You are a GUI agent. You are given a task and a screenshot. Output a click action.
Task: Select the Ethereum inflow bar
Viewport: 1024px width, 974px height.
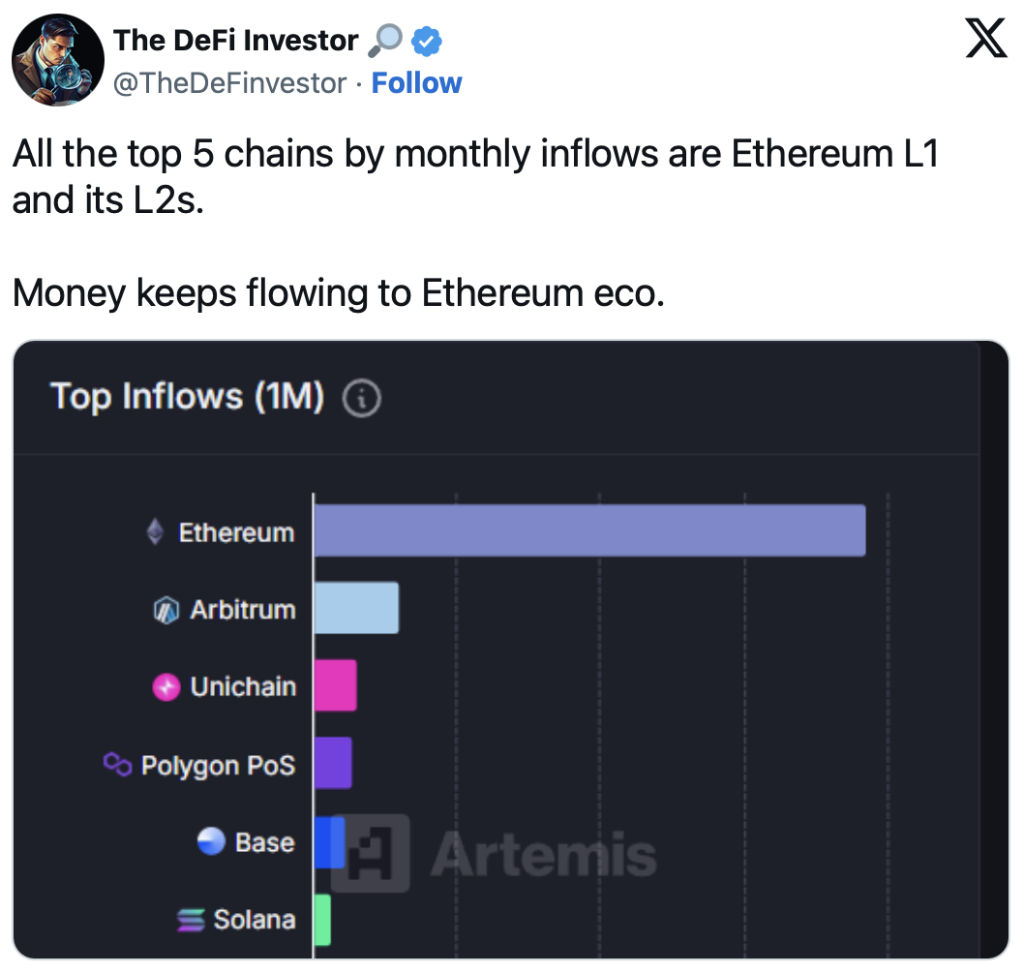(x=590, y=530)
